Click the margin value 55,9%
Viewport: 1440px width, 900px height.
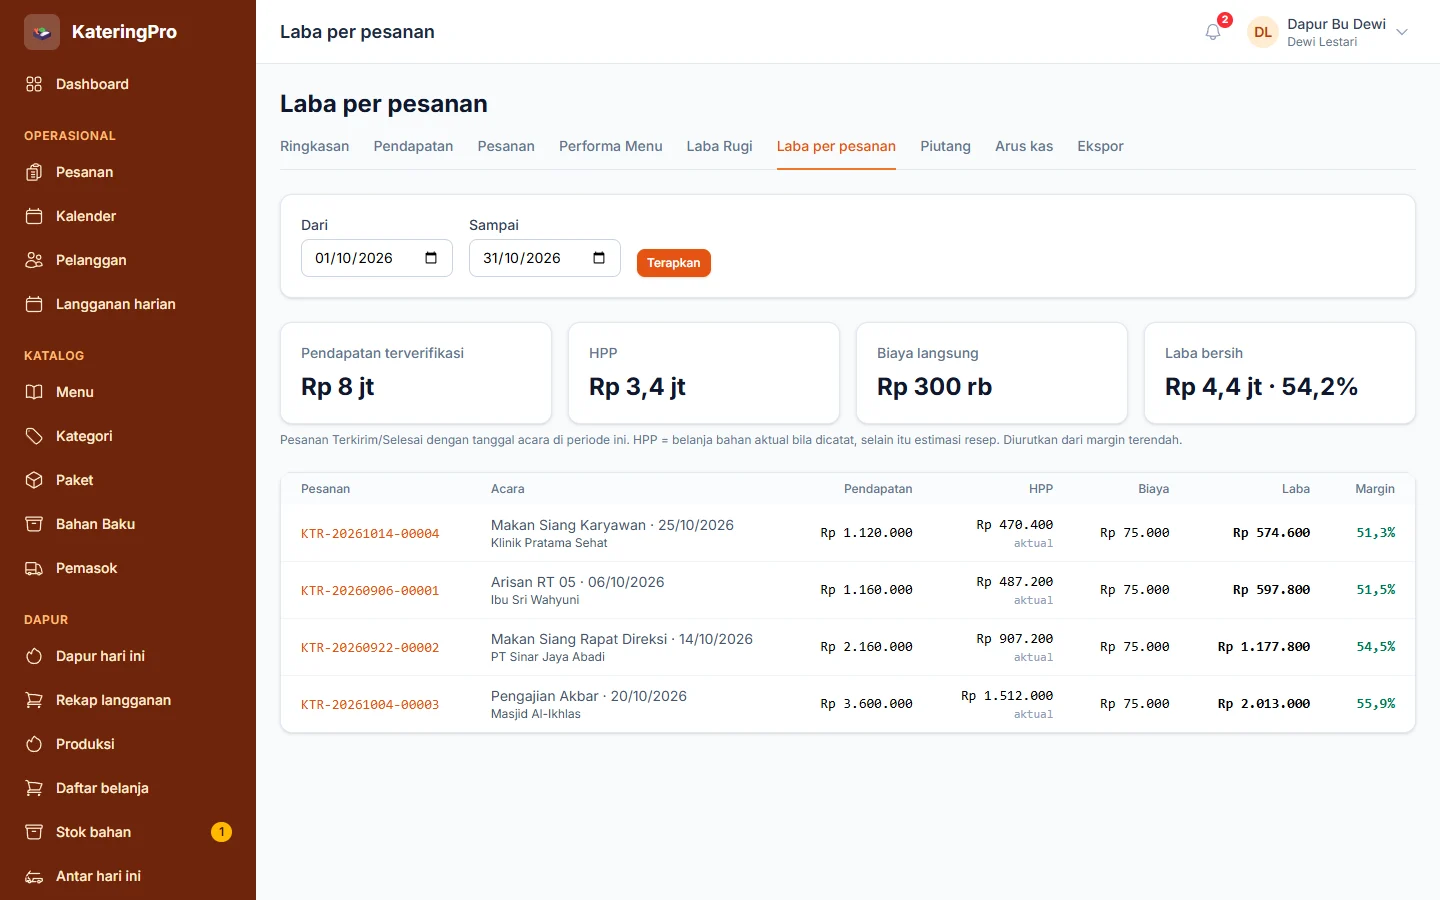coord(1376,704)
